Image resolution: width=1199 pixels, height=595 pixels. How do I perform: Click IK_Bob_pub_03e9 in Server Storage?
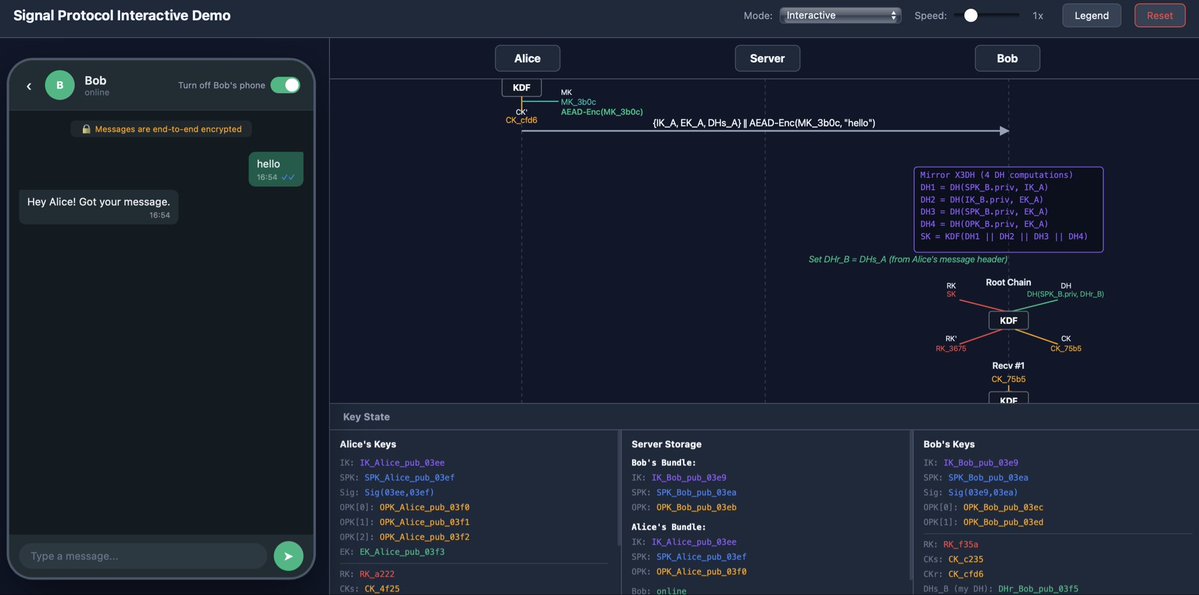tap(689, 477)
